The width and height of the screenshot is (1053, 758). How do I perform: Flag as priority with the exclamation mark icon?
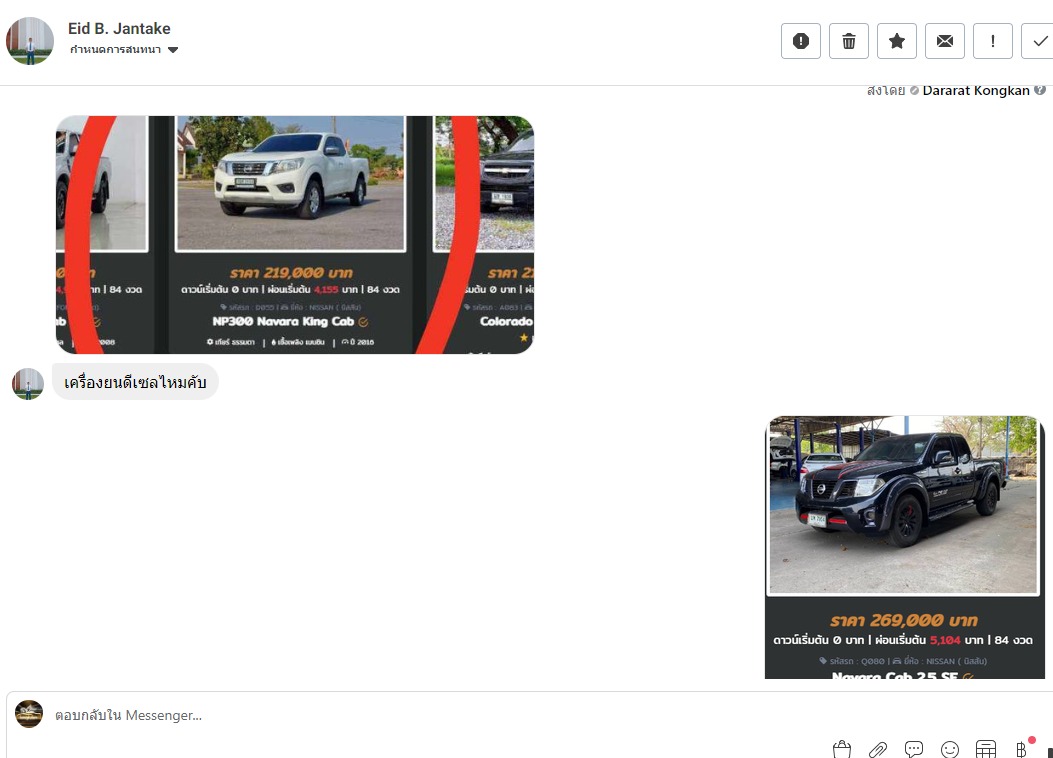point(993,41)
